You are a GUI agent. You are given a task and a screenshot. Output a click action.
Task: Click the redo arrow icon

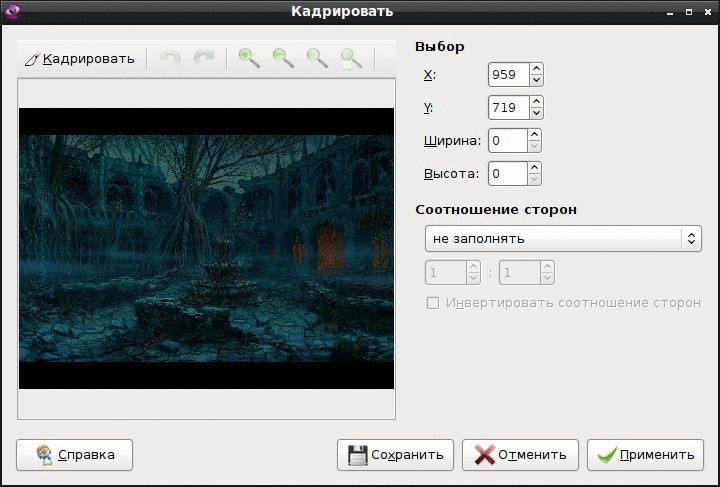click(x=203, y=59)
